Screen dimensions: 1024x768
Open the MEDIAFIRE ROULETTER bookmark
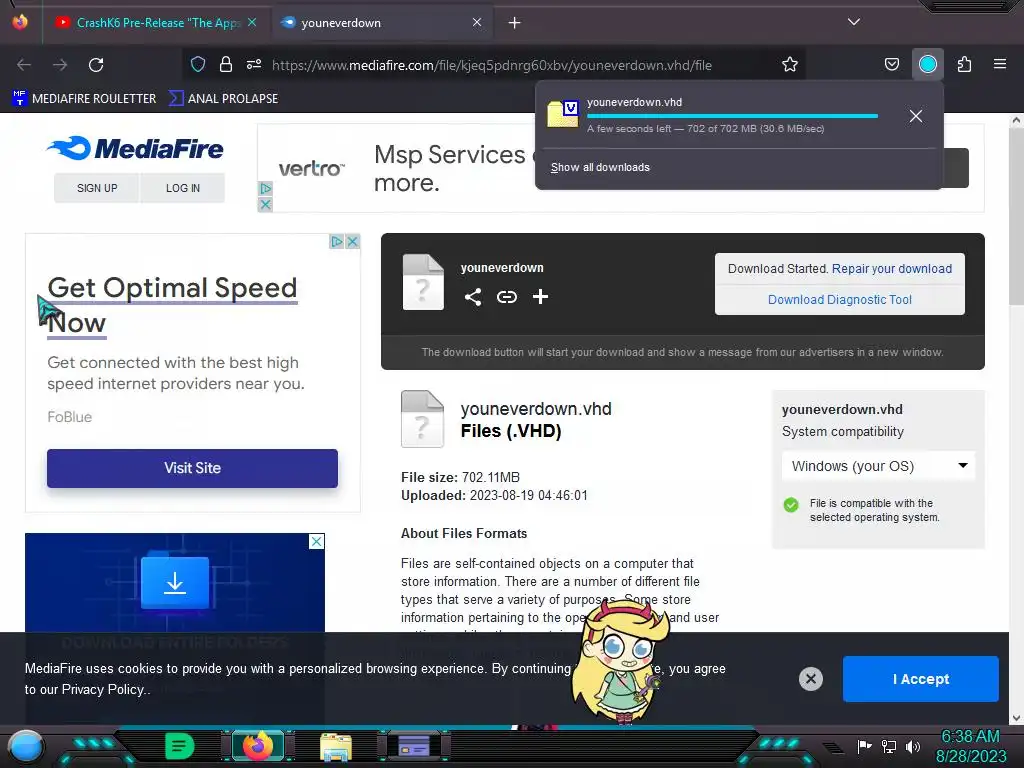click(84, 99)
